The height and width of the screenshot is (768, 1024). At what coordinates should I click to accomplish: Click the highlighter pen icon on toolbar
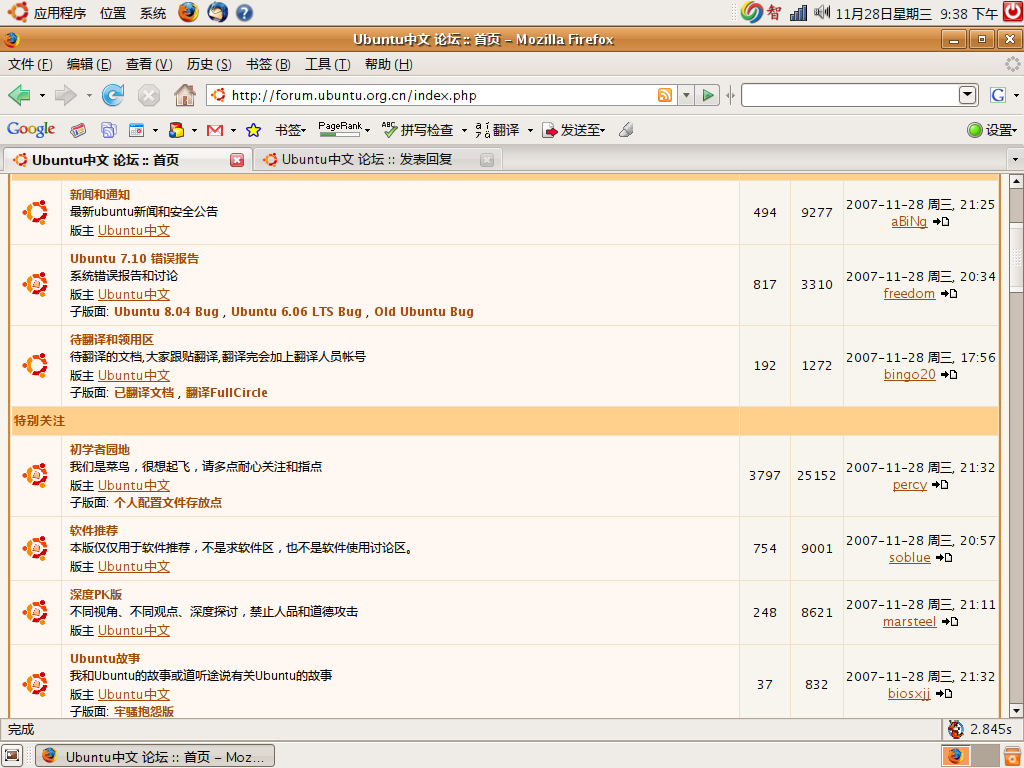(626, 130)
